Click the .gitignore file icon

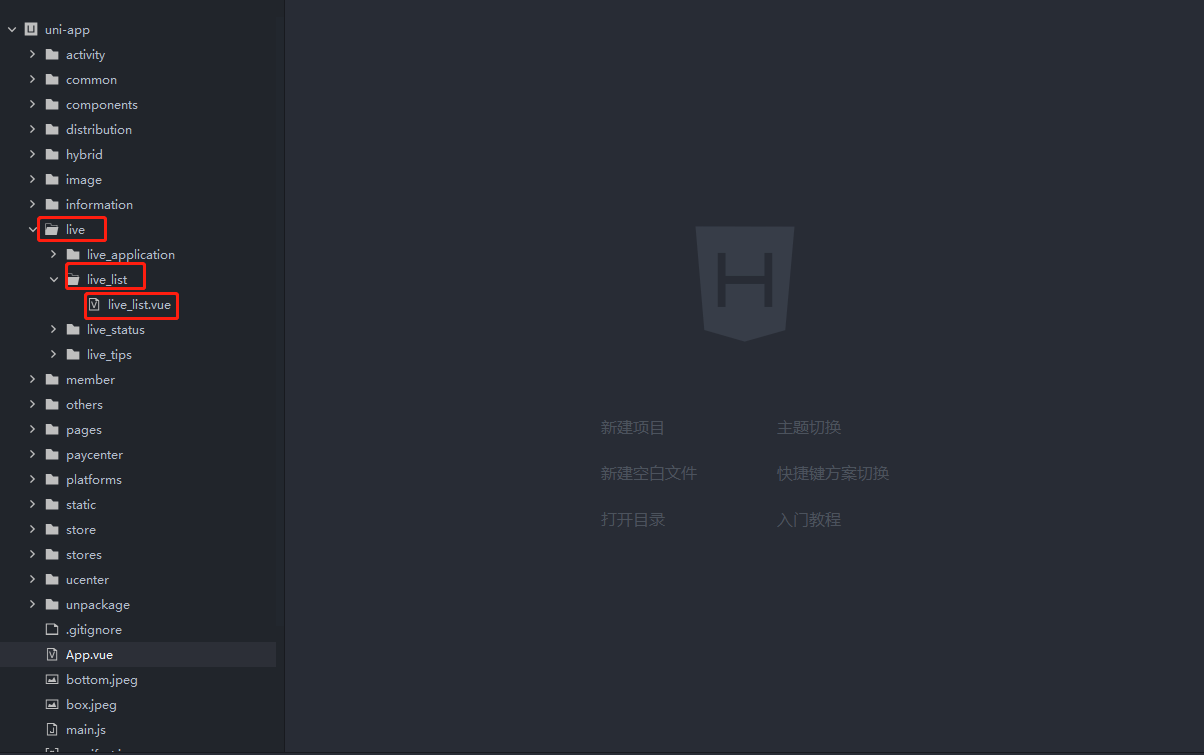click(52, 630)
